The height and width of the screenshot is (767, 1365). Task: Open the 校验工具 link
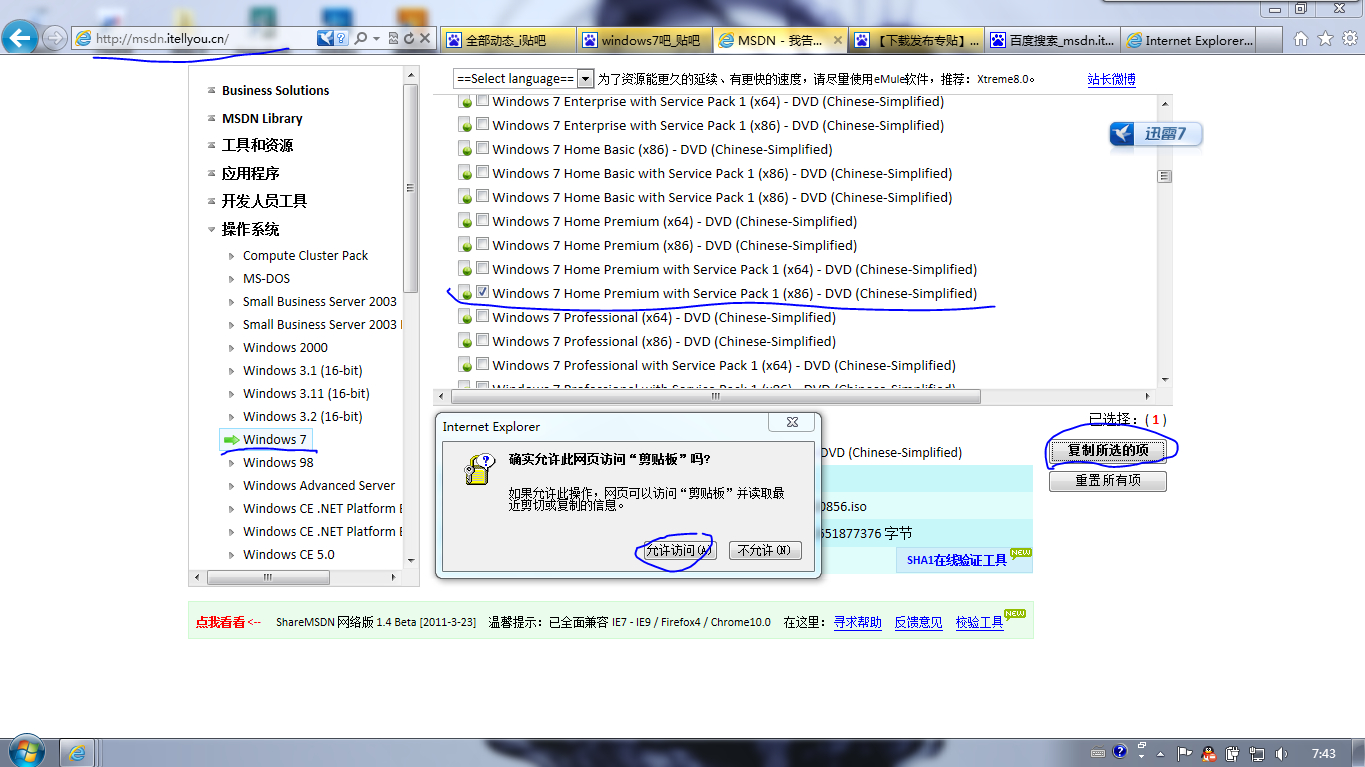coord(980,622)
